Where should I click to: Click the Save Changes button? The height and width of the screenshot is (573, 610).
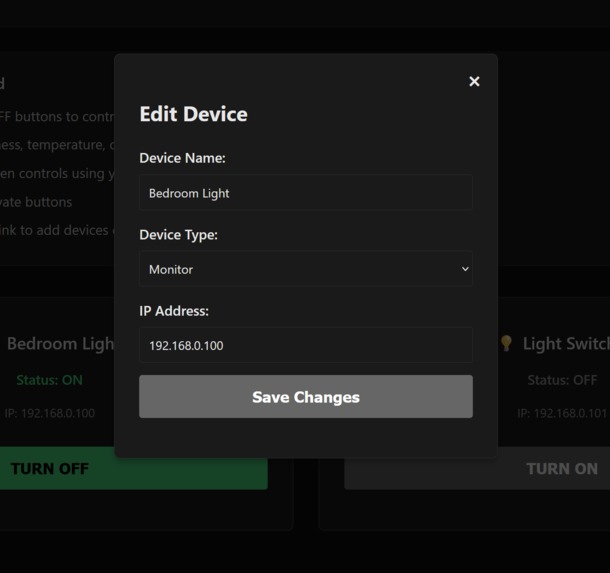tap(306, 396)
